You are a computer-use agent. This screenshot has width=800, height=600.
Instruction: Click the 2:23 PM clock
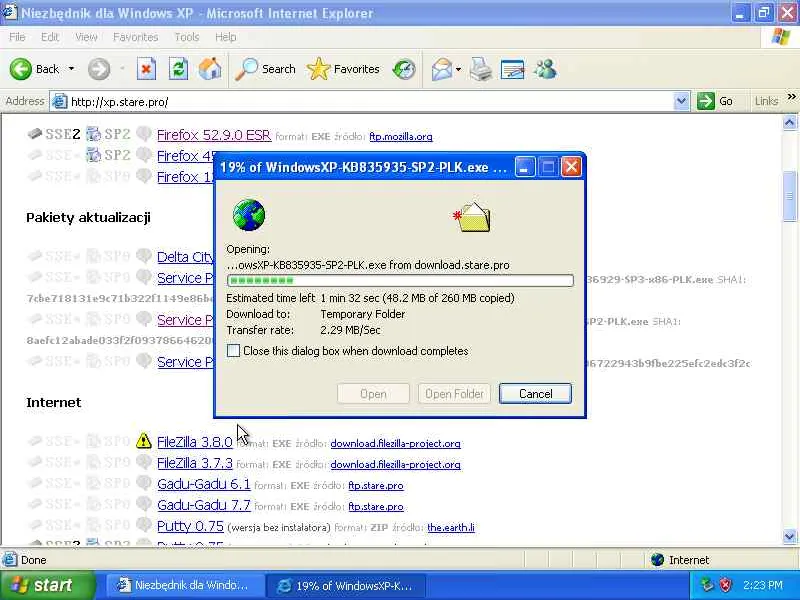[763, 585]
